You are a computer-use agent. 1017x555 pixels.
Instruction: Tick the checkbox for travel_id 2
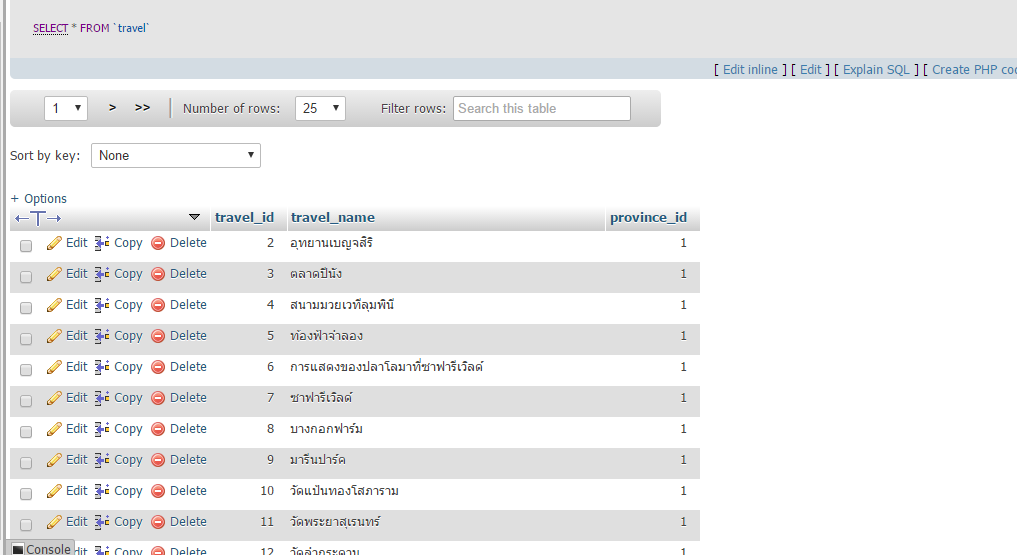(x=26, y=246)
